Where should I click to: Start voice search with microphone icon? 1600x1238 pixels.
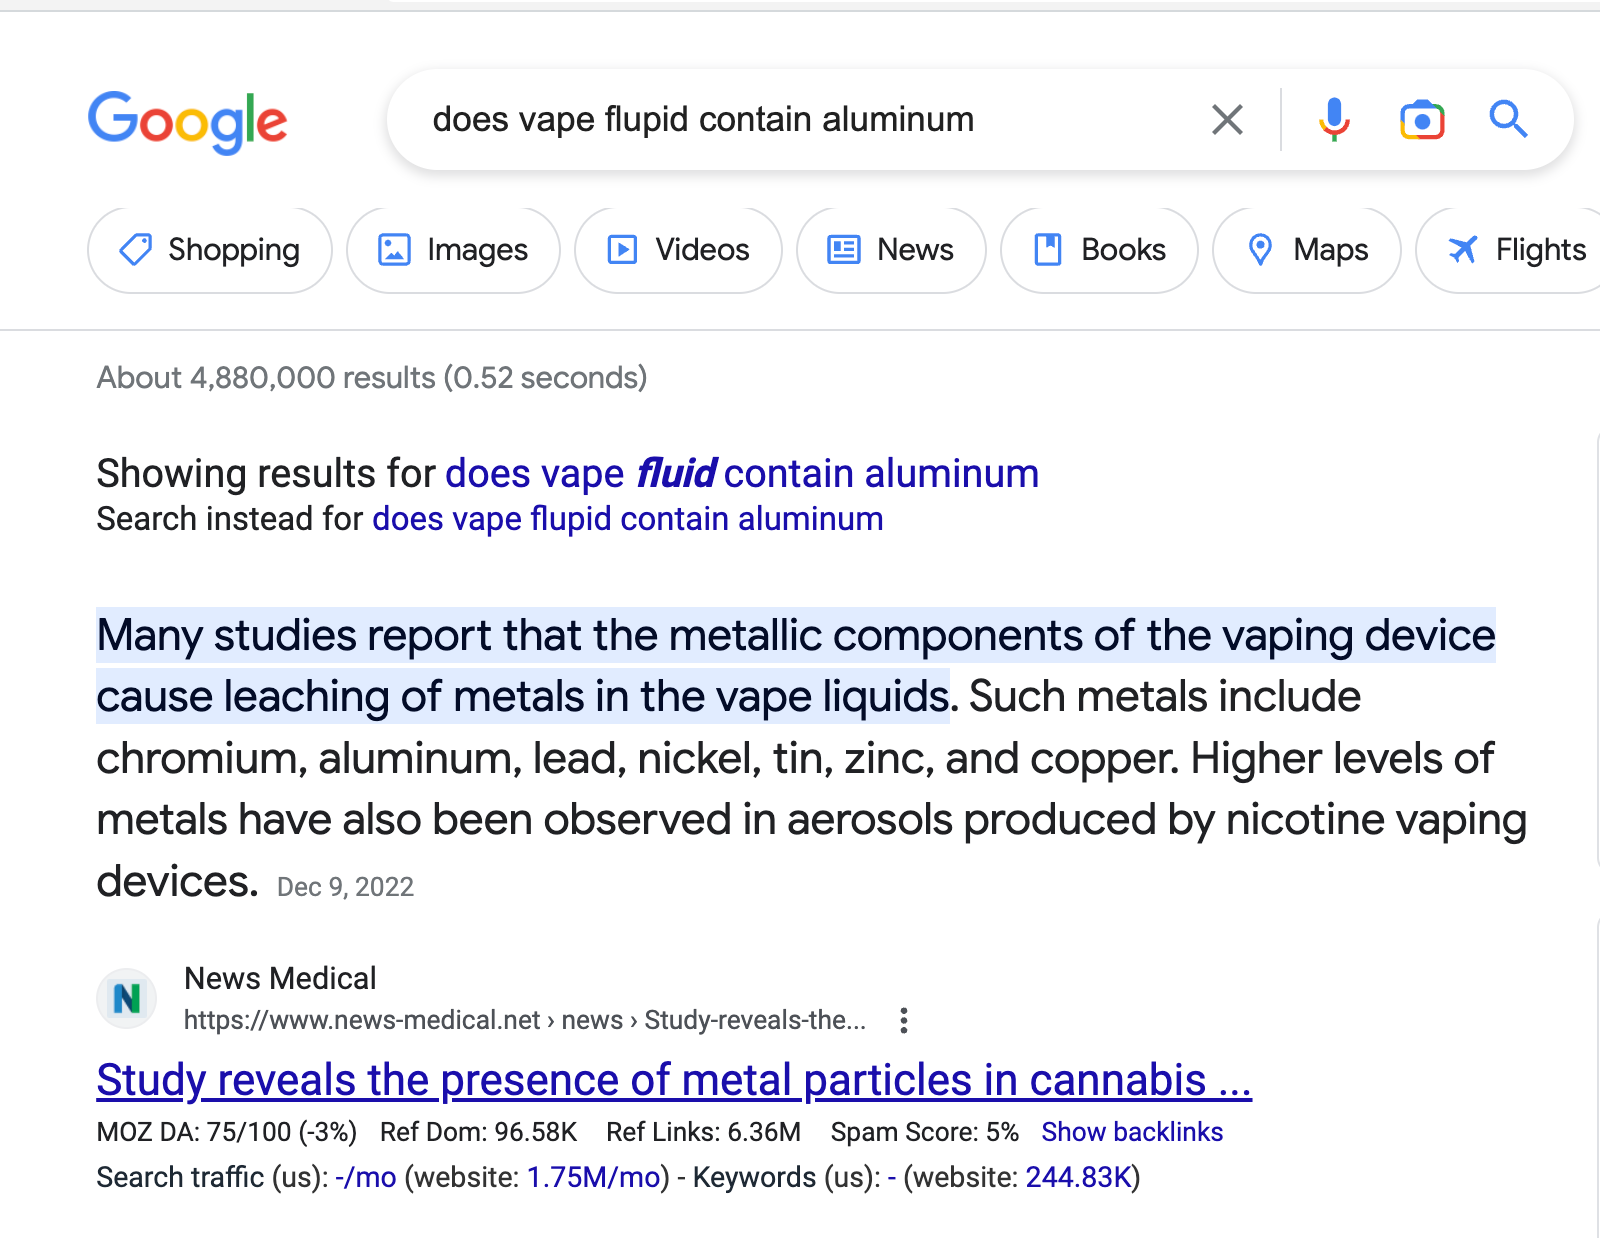click(1334, 120)
